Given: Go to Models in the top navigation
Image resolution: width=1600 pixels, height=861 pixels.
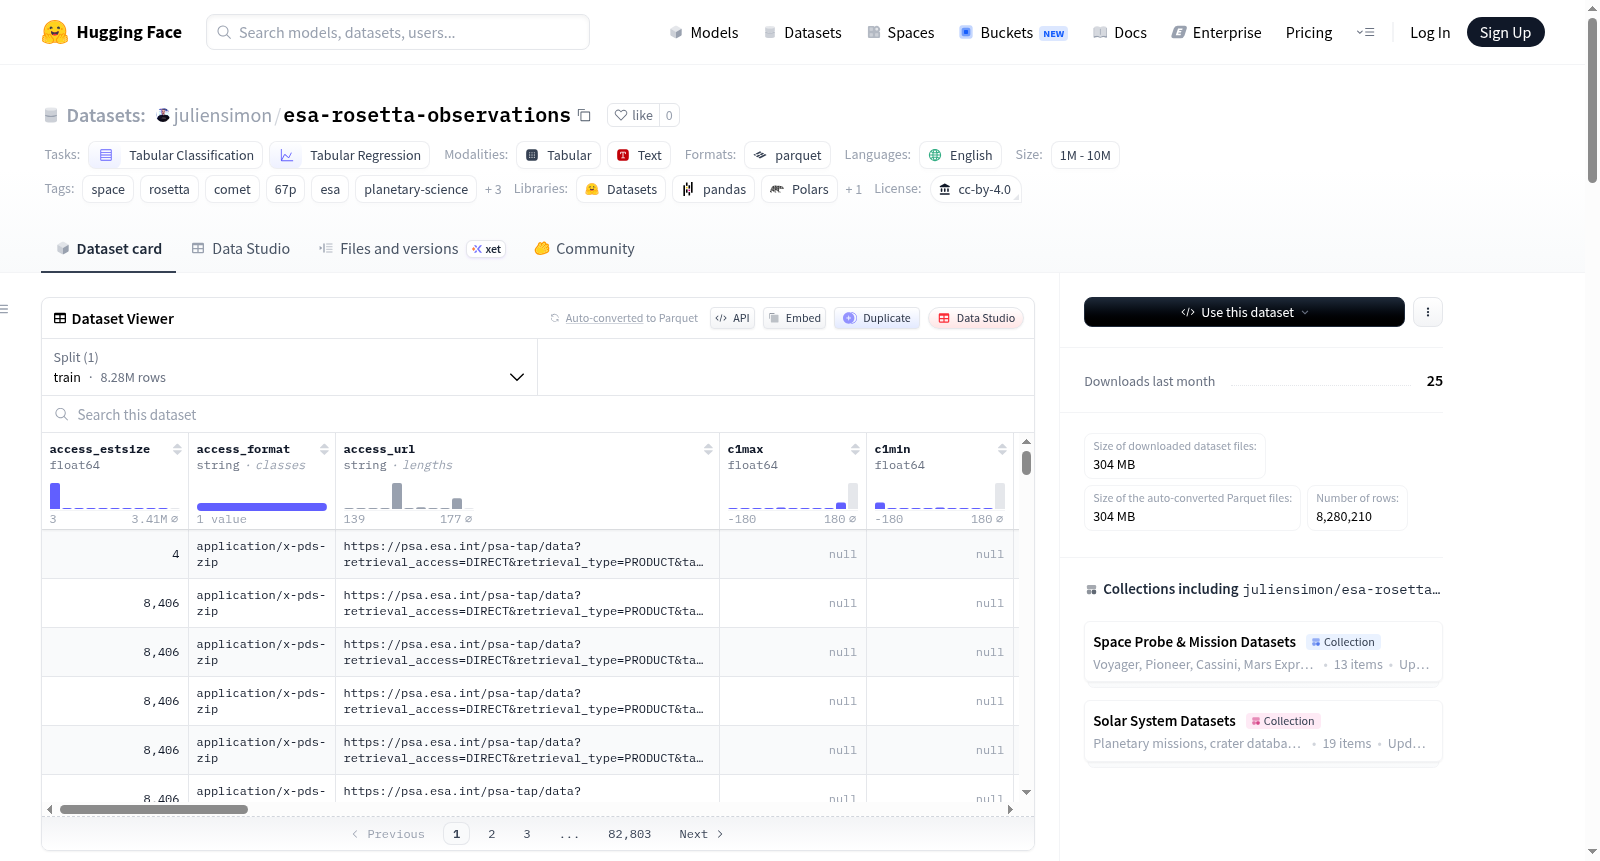Looking at the screenshot, I should [x=704, y=32].
